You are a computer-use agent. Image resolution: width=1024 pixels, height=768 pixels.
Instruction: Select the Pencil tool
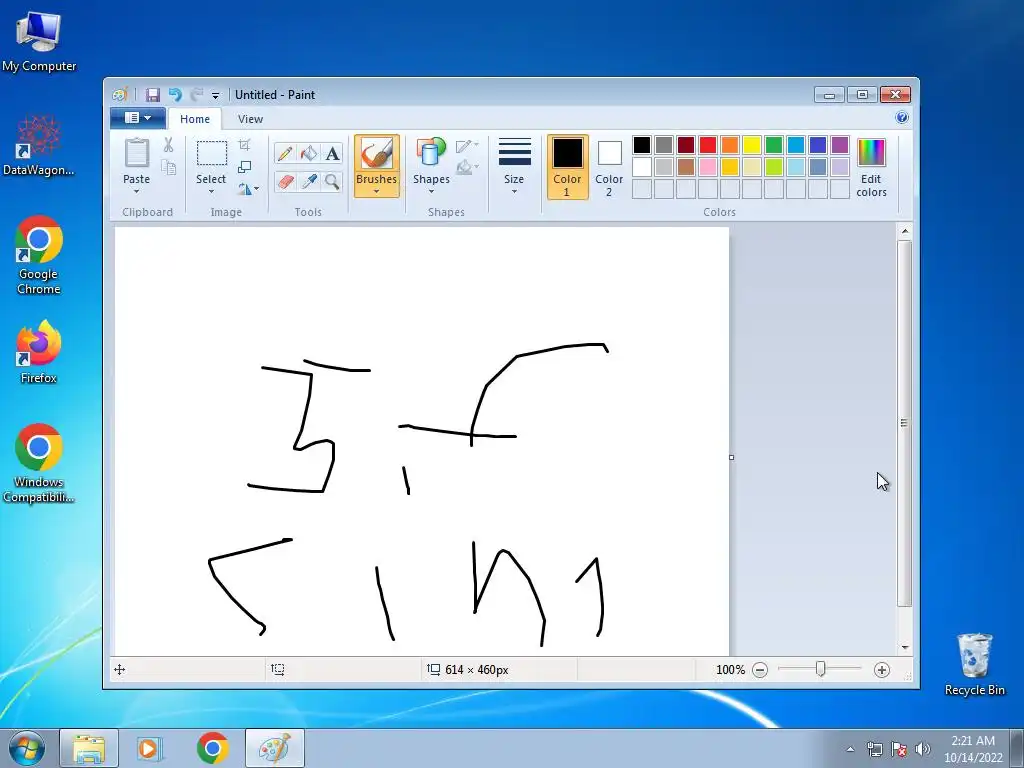click(x=285, y=153)
